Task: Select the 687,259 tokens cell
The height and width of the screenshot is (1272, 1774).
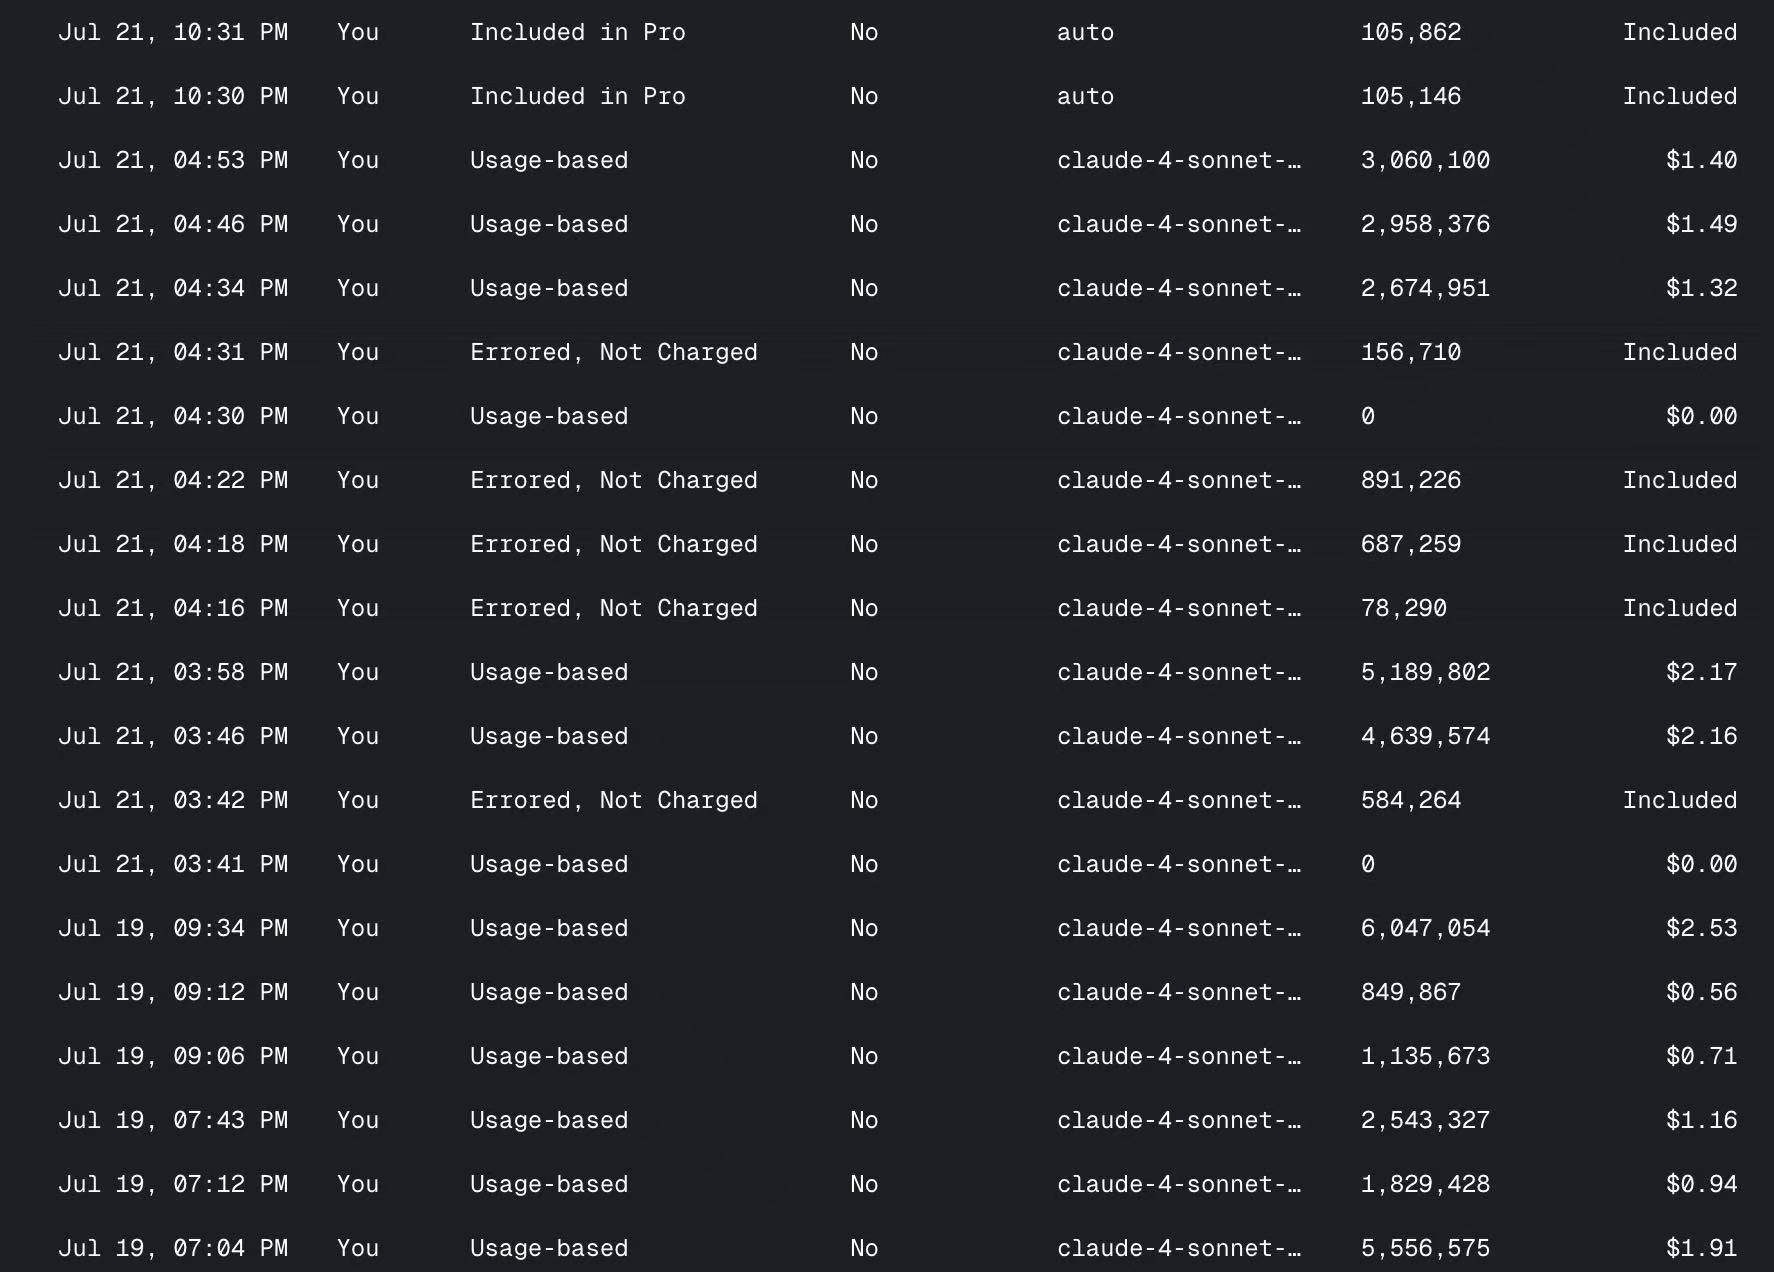Action: coord(1411,544)
